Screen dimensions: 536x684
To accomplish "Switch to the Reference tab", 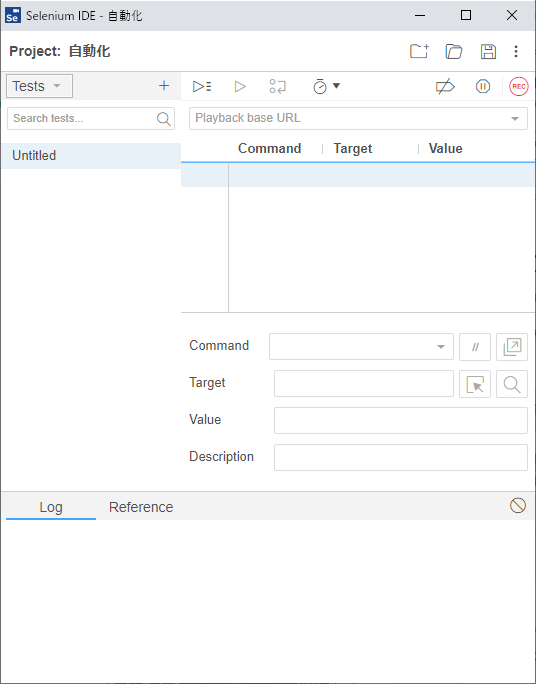I will click(141, 507).
